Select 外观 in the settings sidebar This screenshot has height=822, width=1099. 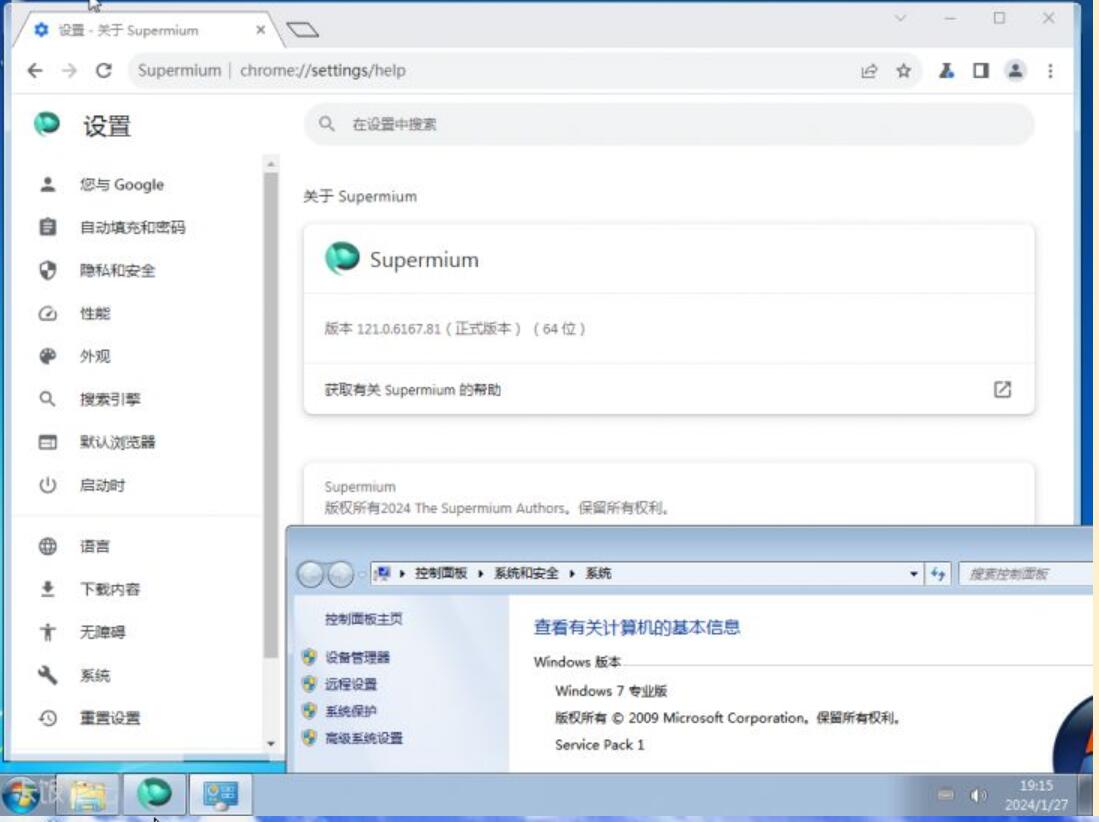coord(95,357)
